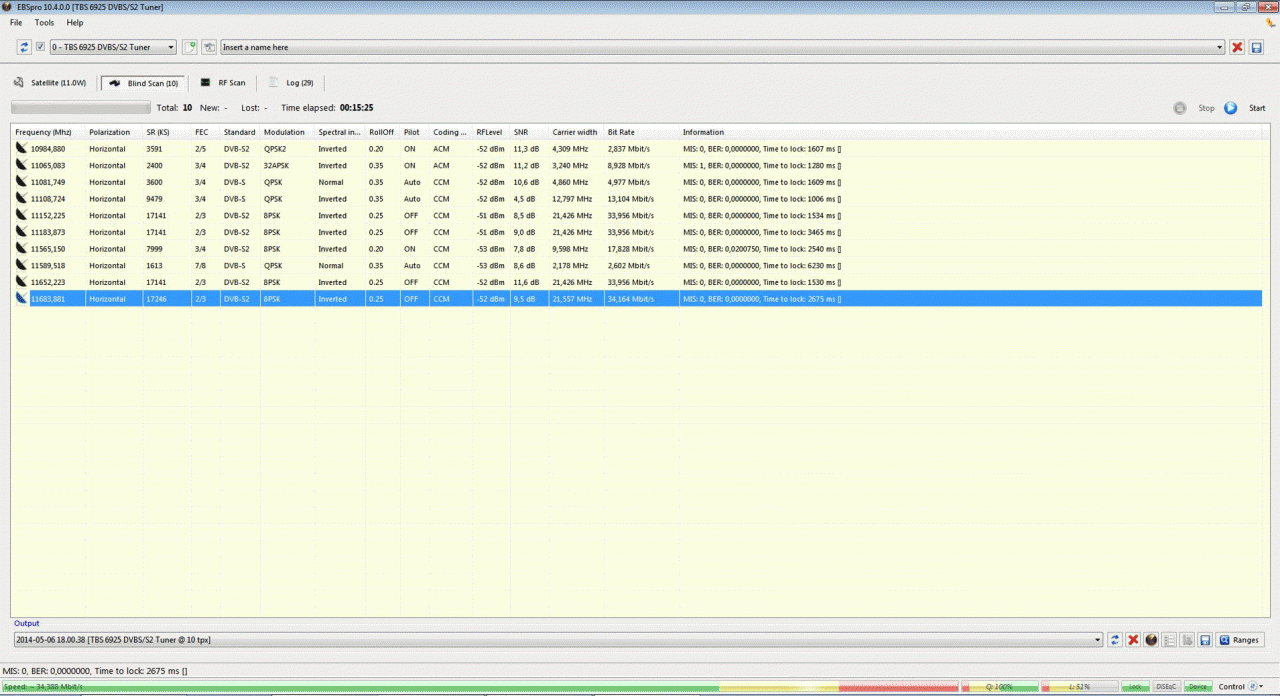This screenshot has width=1280, height=696.
Task: Open the Tools menu
Action: (x=44, y=22)
